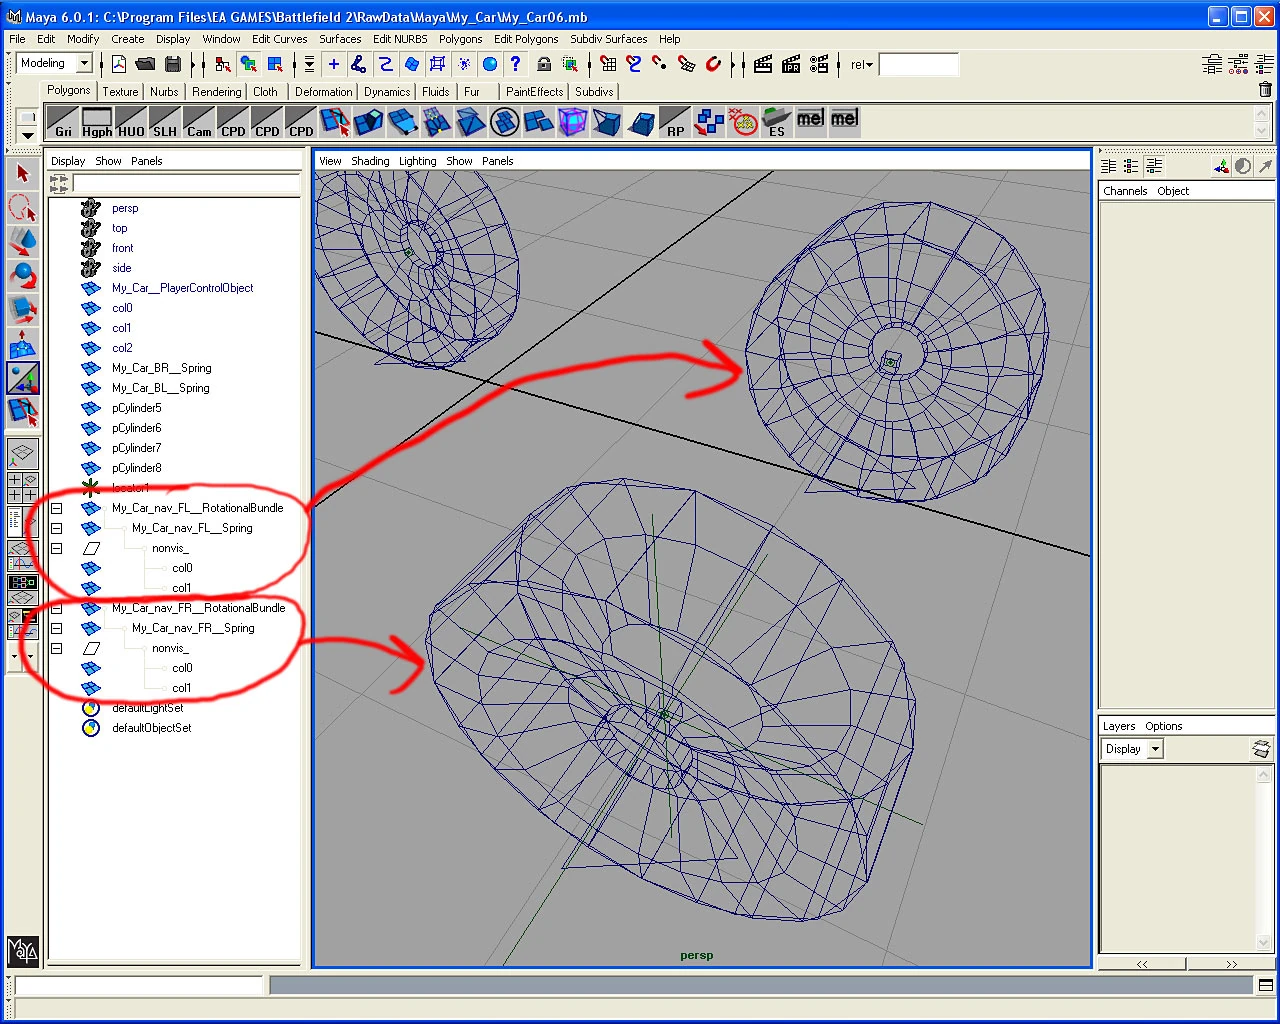Open the Modeling menu set dropdown
1280x1024 pixels.
(84, 64)
